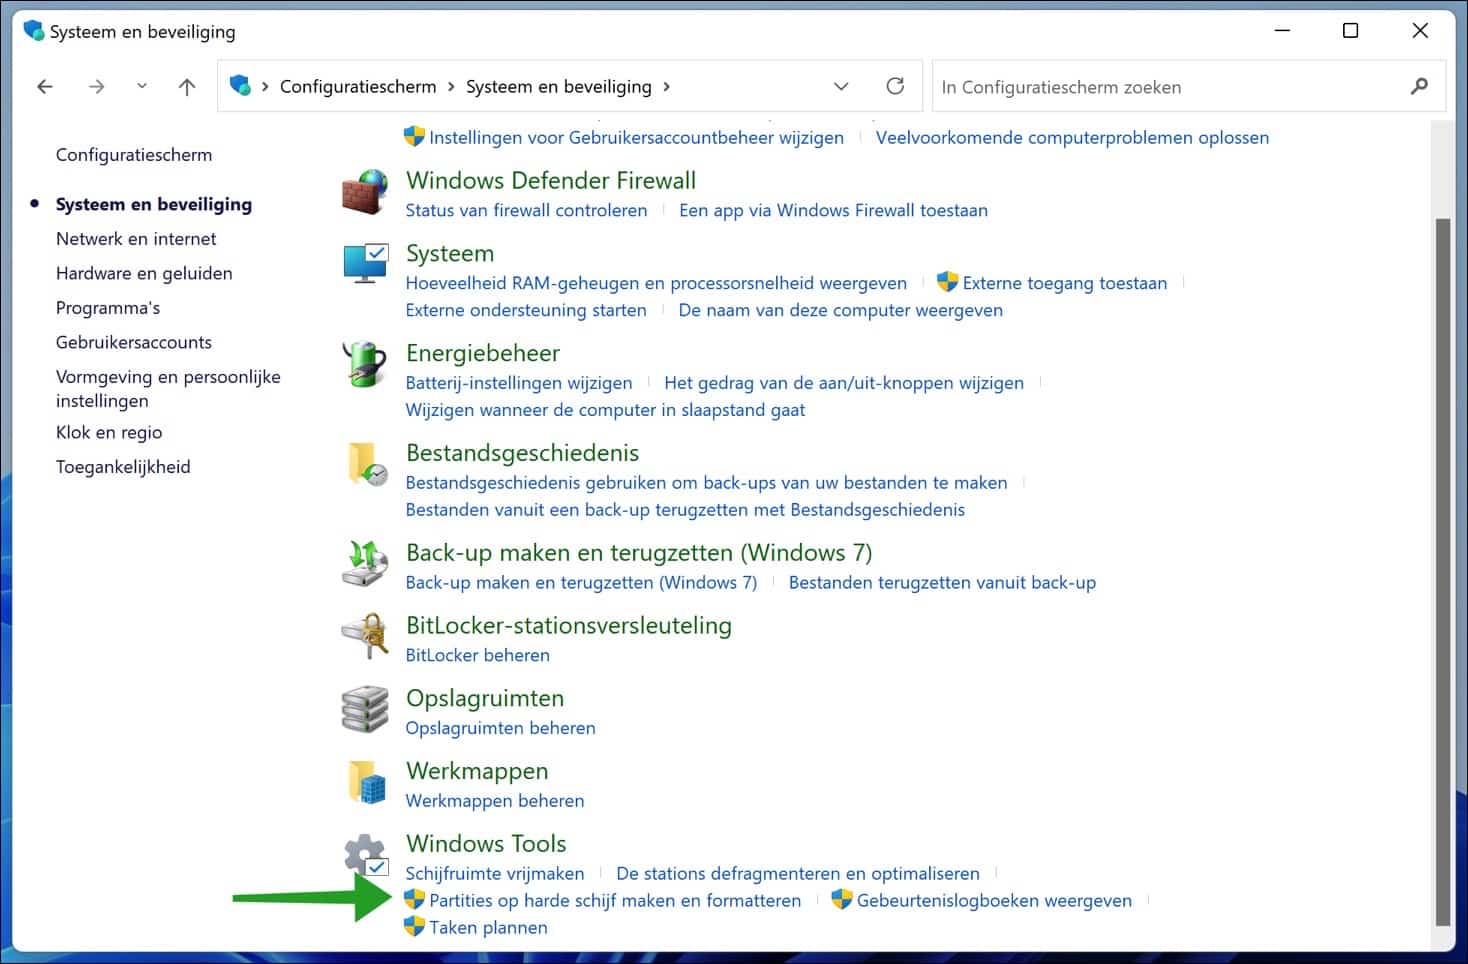
Task: Select Netwerk en internet in sidebar
Action: [136, 239]
